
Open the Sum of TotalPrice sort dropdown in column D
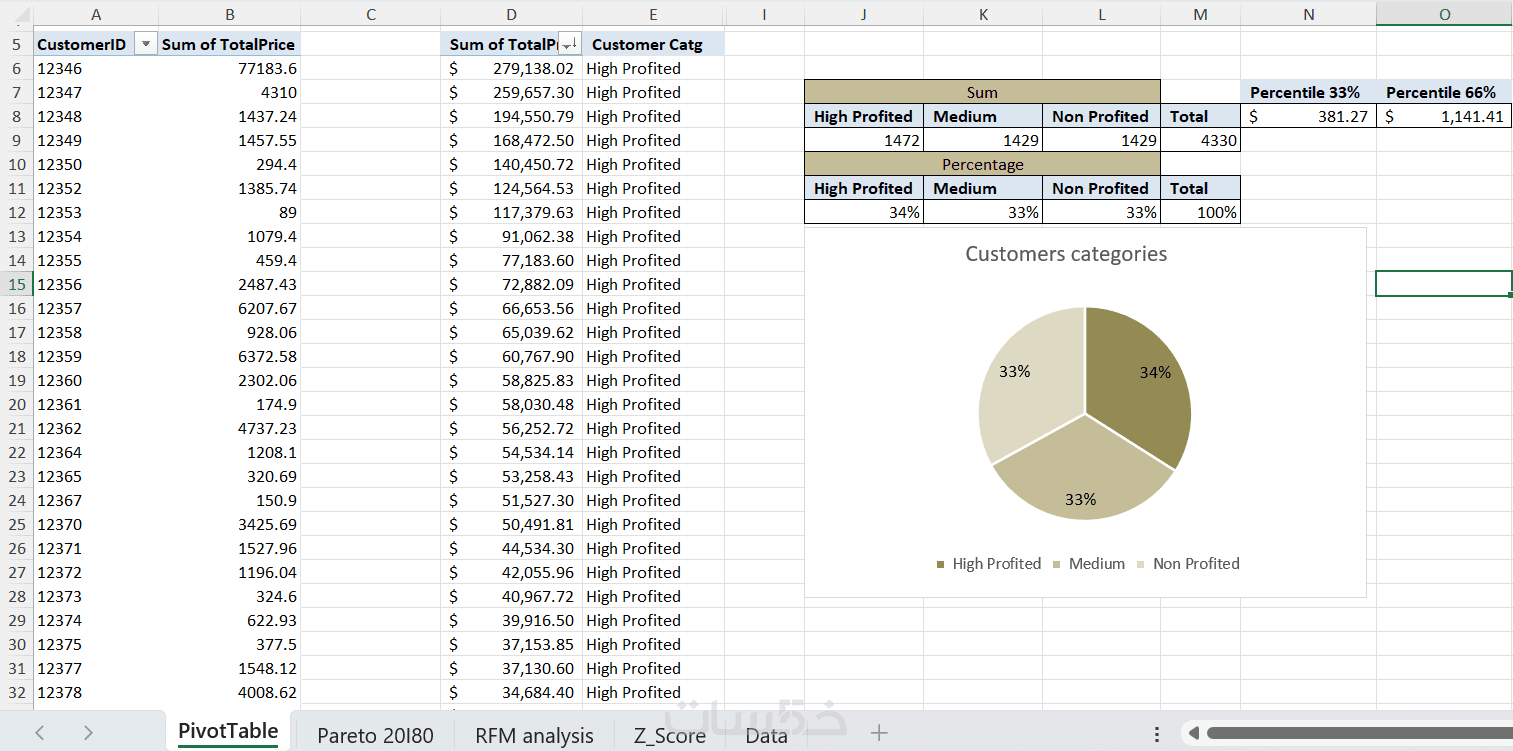point(569,44)
